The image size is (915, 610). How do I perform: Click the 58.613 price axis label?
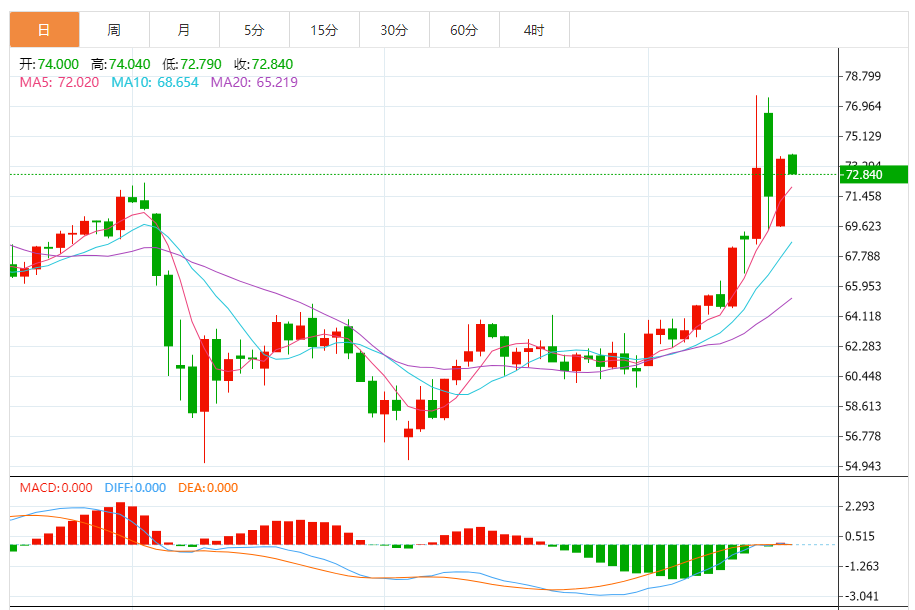coord(863,406)
